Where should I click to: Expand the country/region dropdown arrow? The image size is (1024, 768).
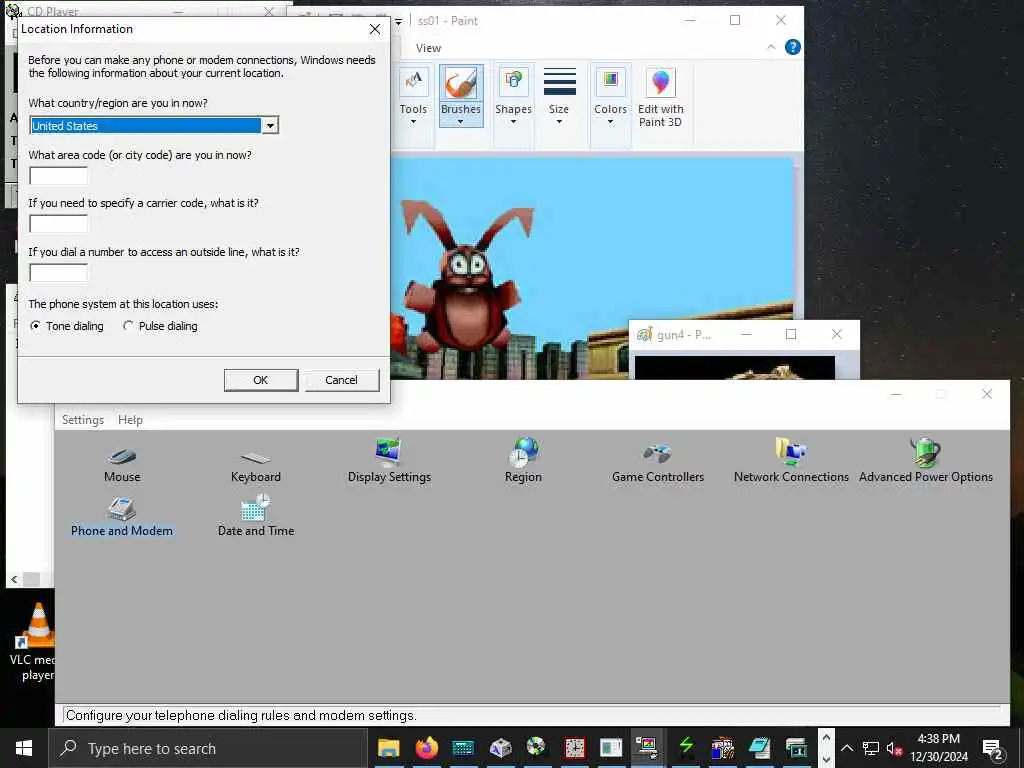tap(270, 125)
